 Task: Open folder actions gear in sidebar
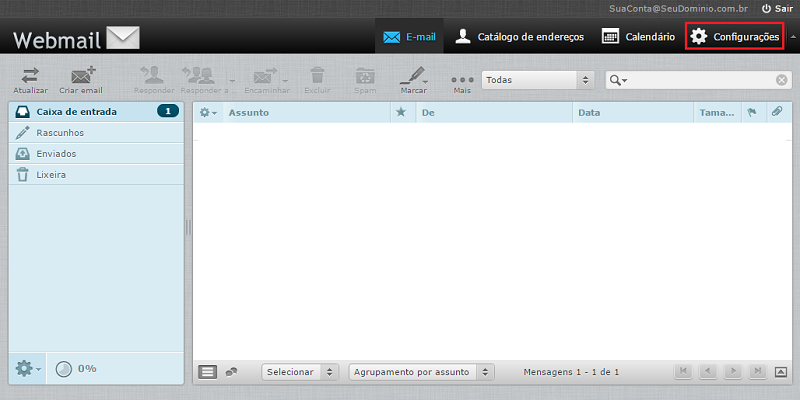click(26, 368)
